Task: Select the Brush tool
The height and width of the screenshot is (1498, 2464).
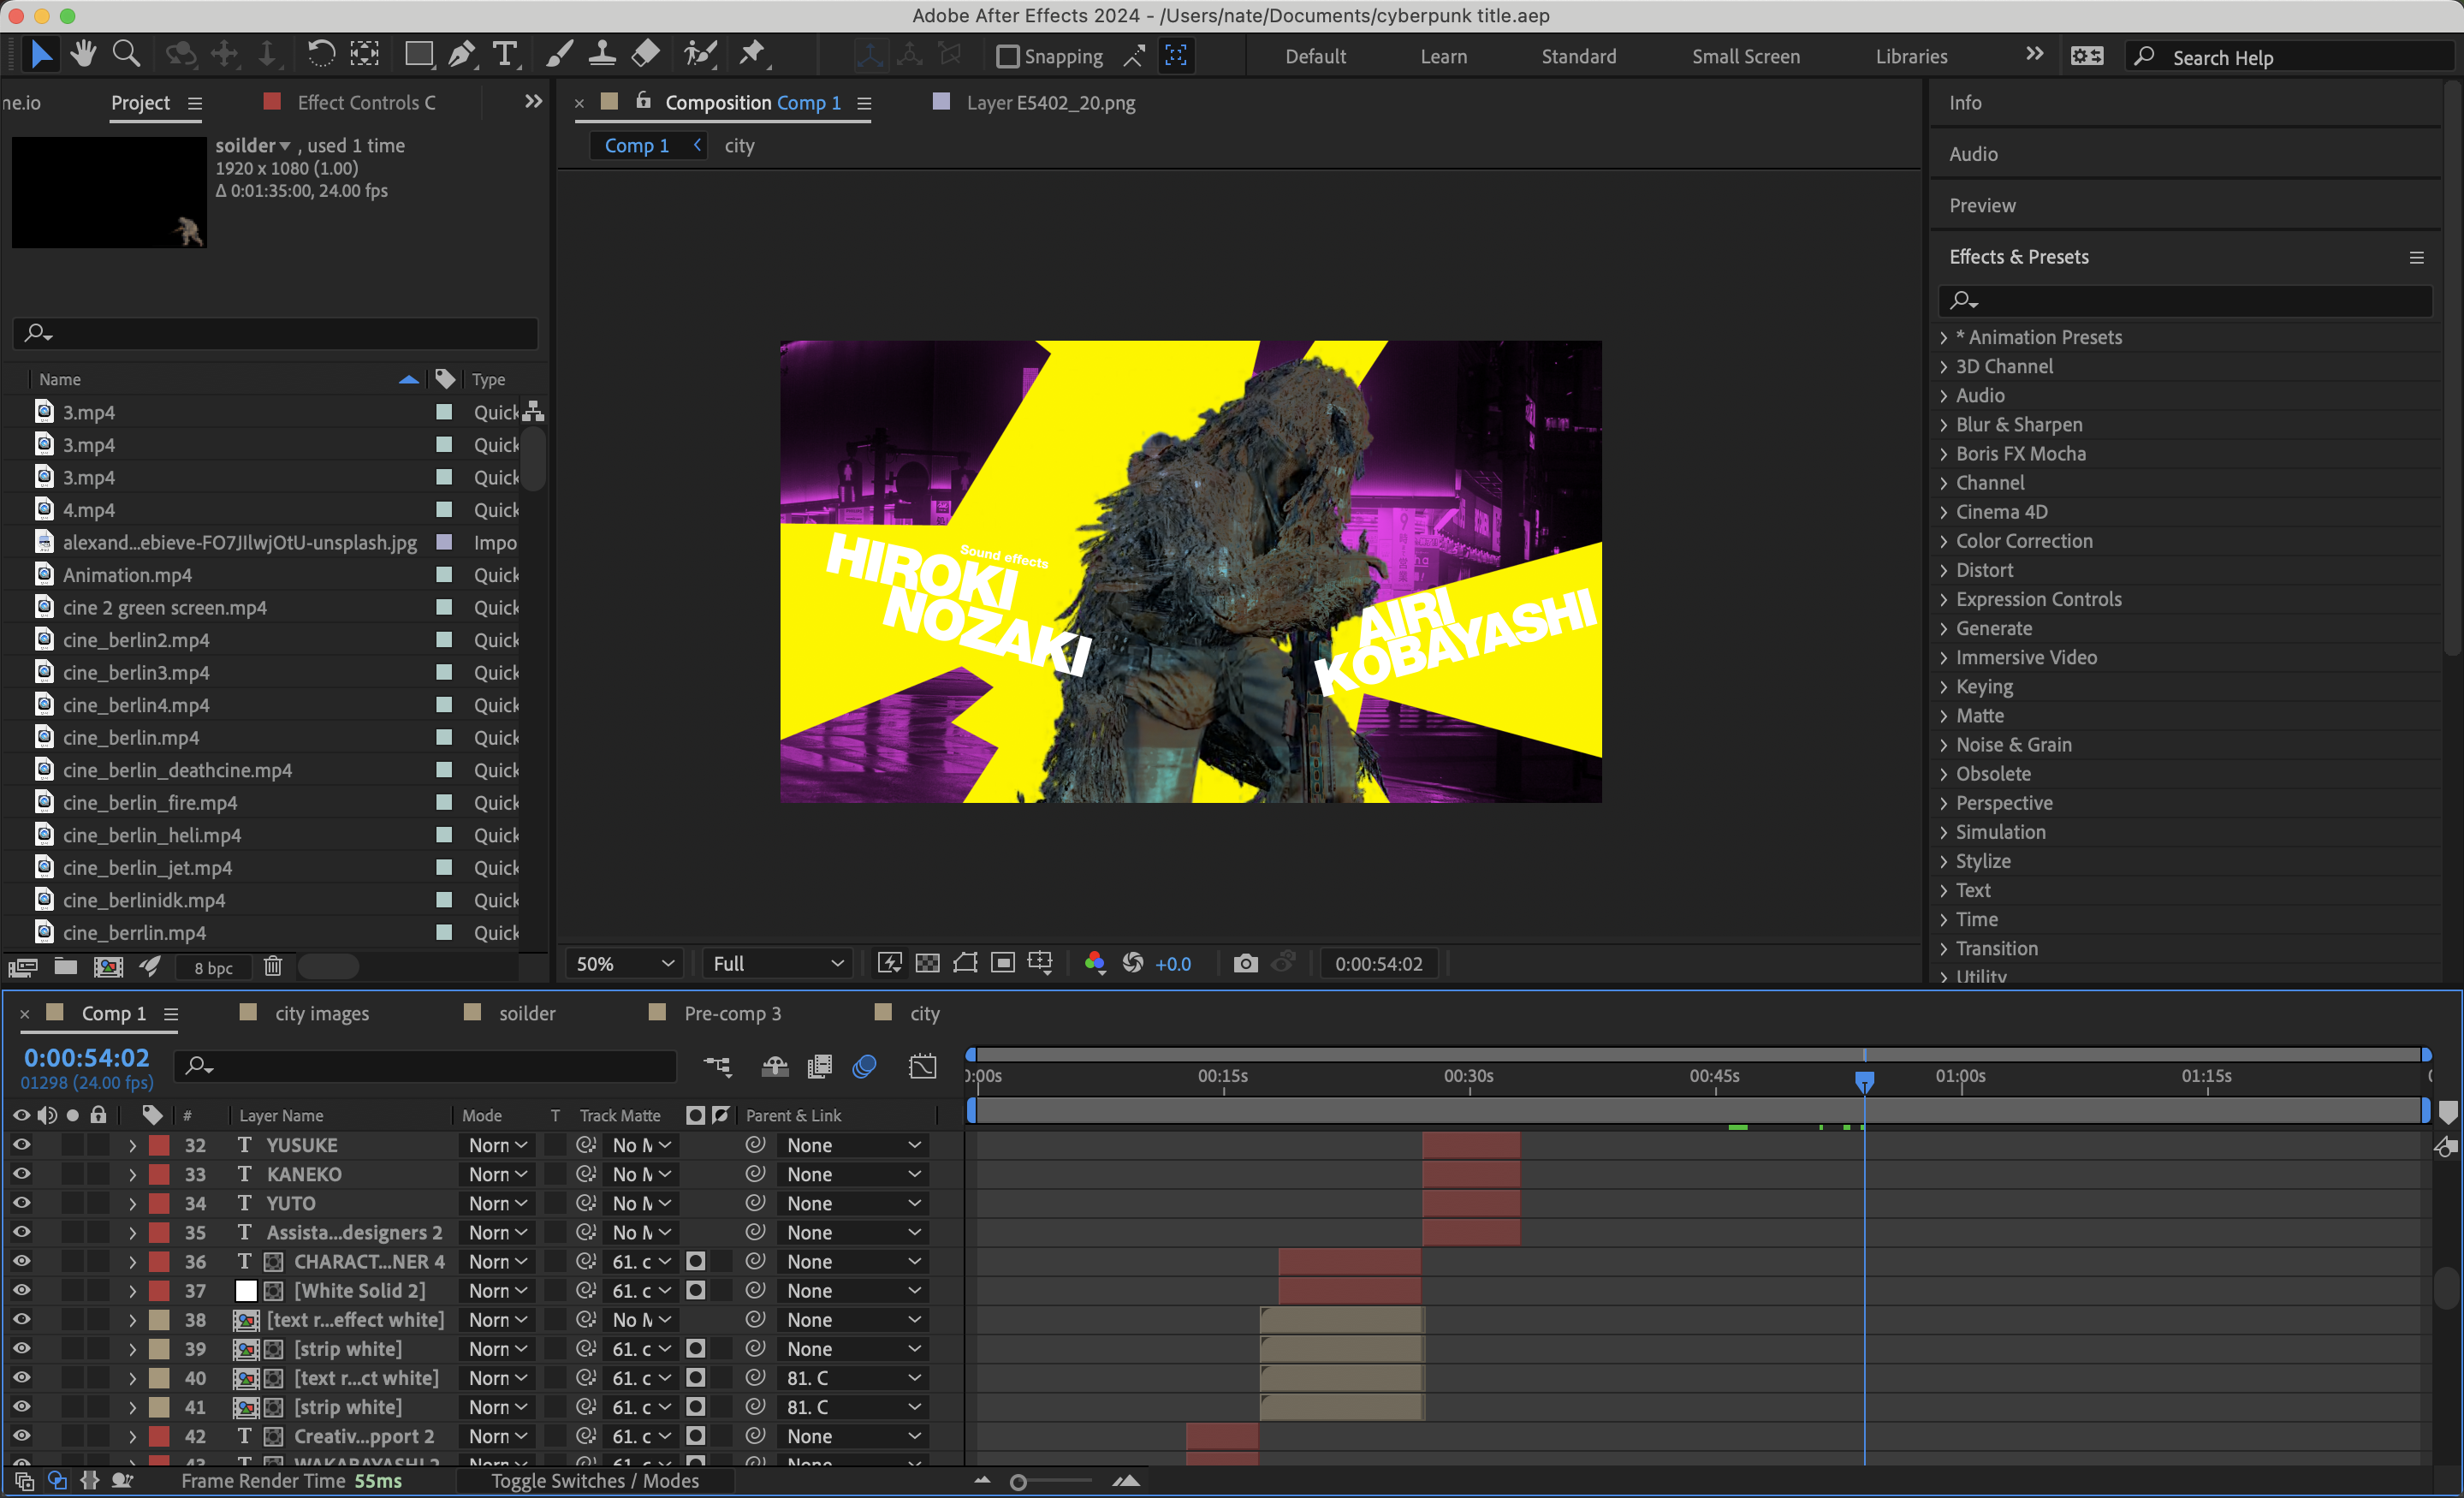Action: [x=560, y=55]
